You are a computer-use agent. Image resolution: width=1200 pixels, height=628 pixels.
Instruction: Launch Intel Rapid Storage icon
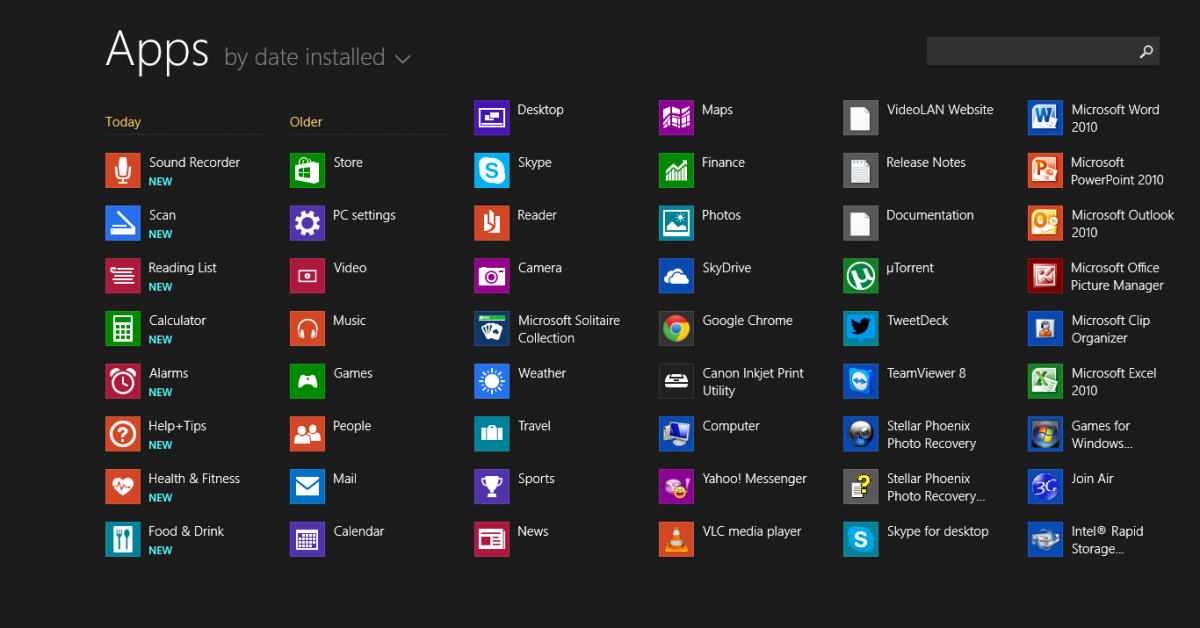click(x=1045, y=539)
